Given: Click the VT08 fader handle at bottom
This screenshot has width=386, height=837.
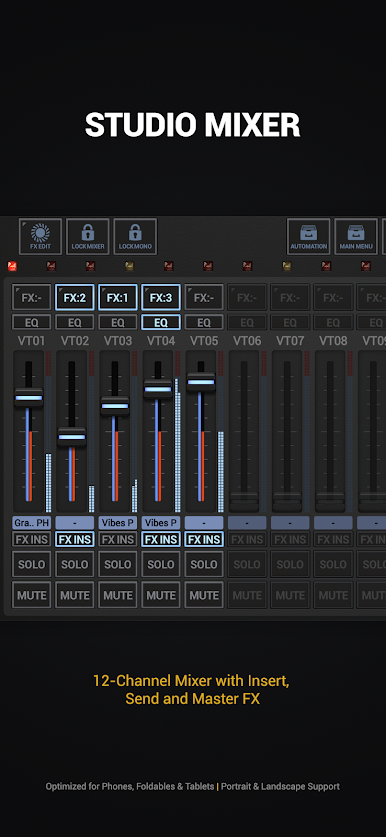Looking at the screenshot, I should coord(330,502).
